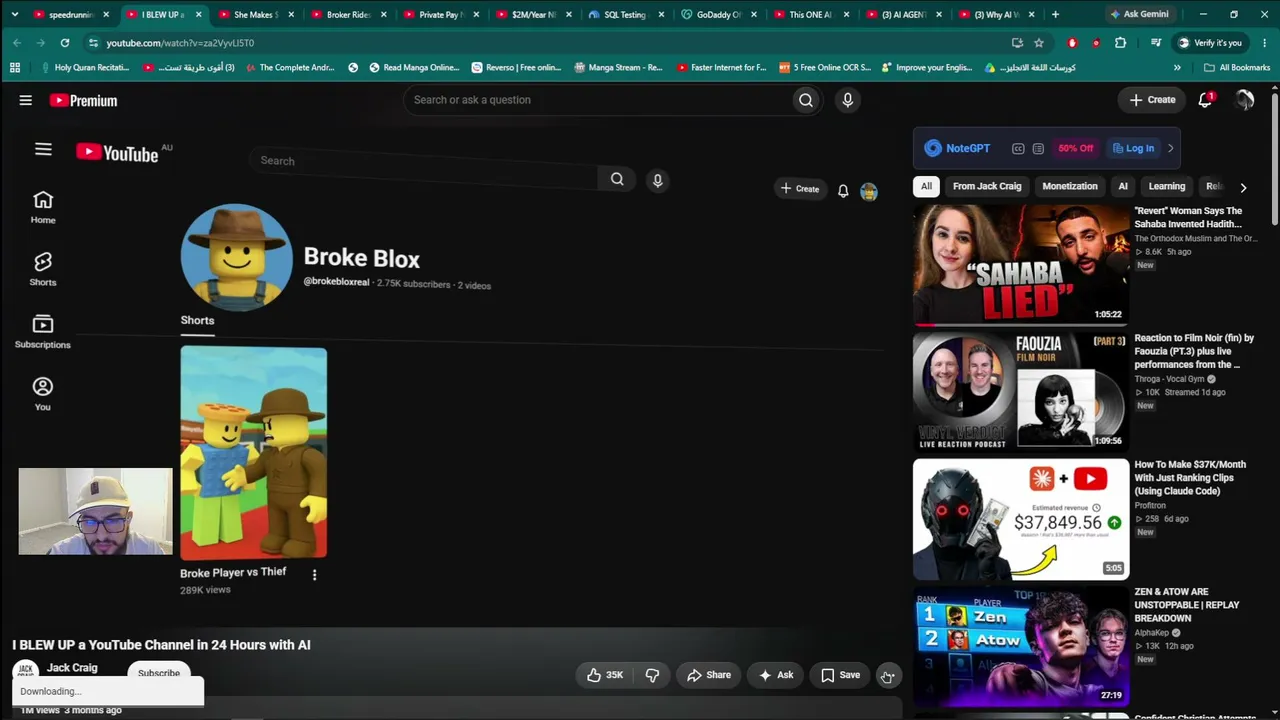Save the video to a playlist
Viewport: 1280px width, 720px height.
(840, 675)
